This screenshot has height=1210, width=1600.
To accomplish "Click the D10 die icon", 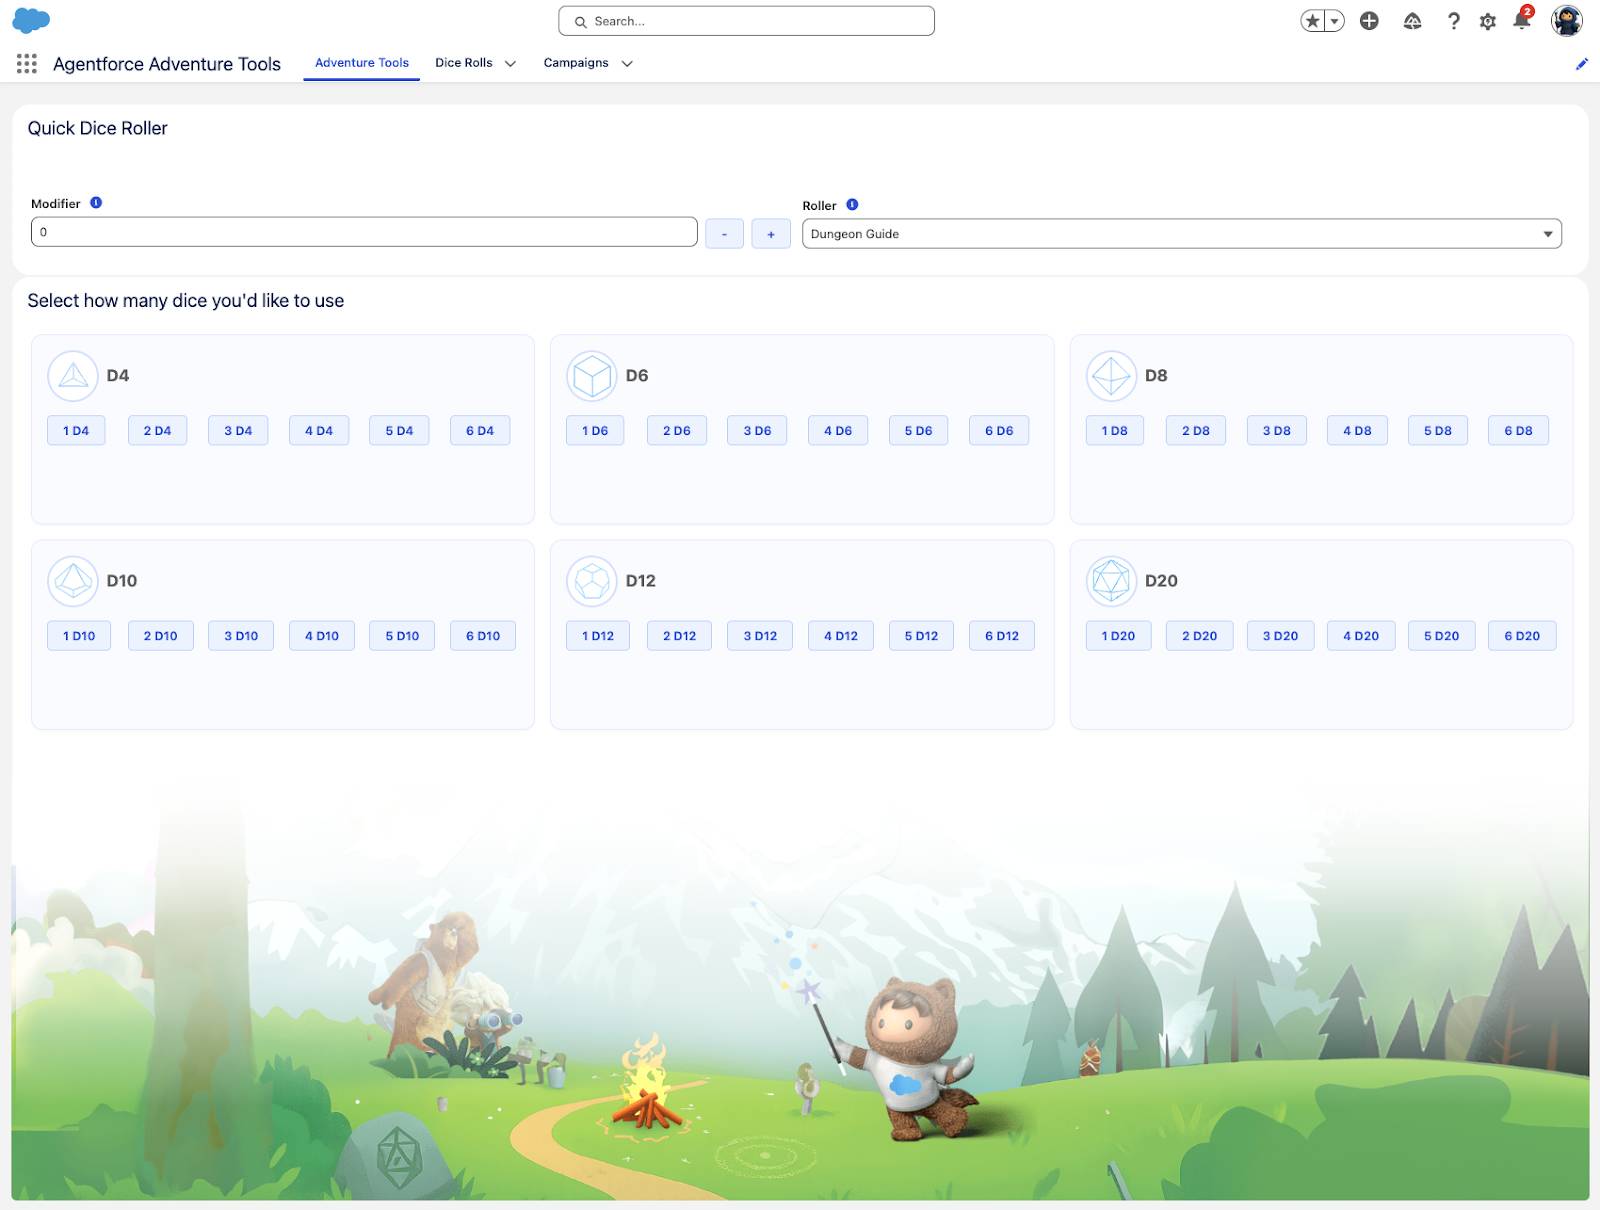I will (x=74, y=580).
